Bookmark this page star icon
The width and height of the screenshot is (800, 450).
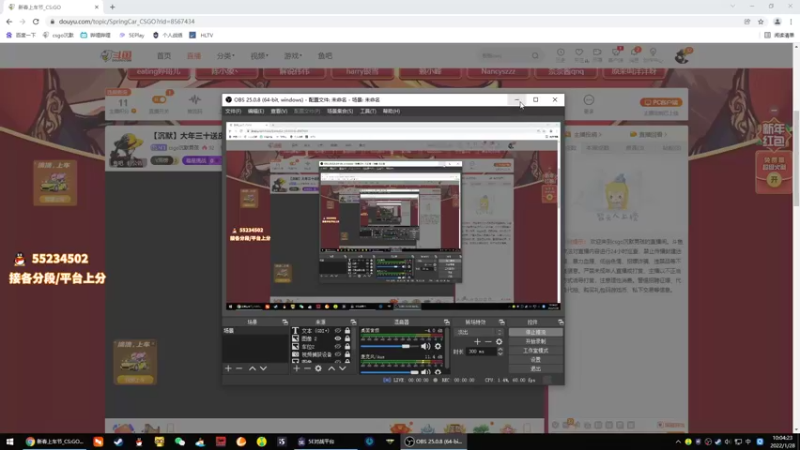click(761, 21)
